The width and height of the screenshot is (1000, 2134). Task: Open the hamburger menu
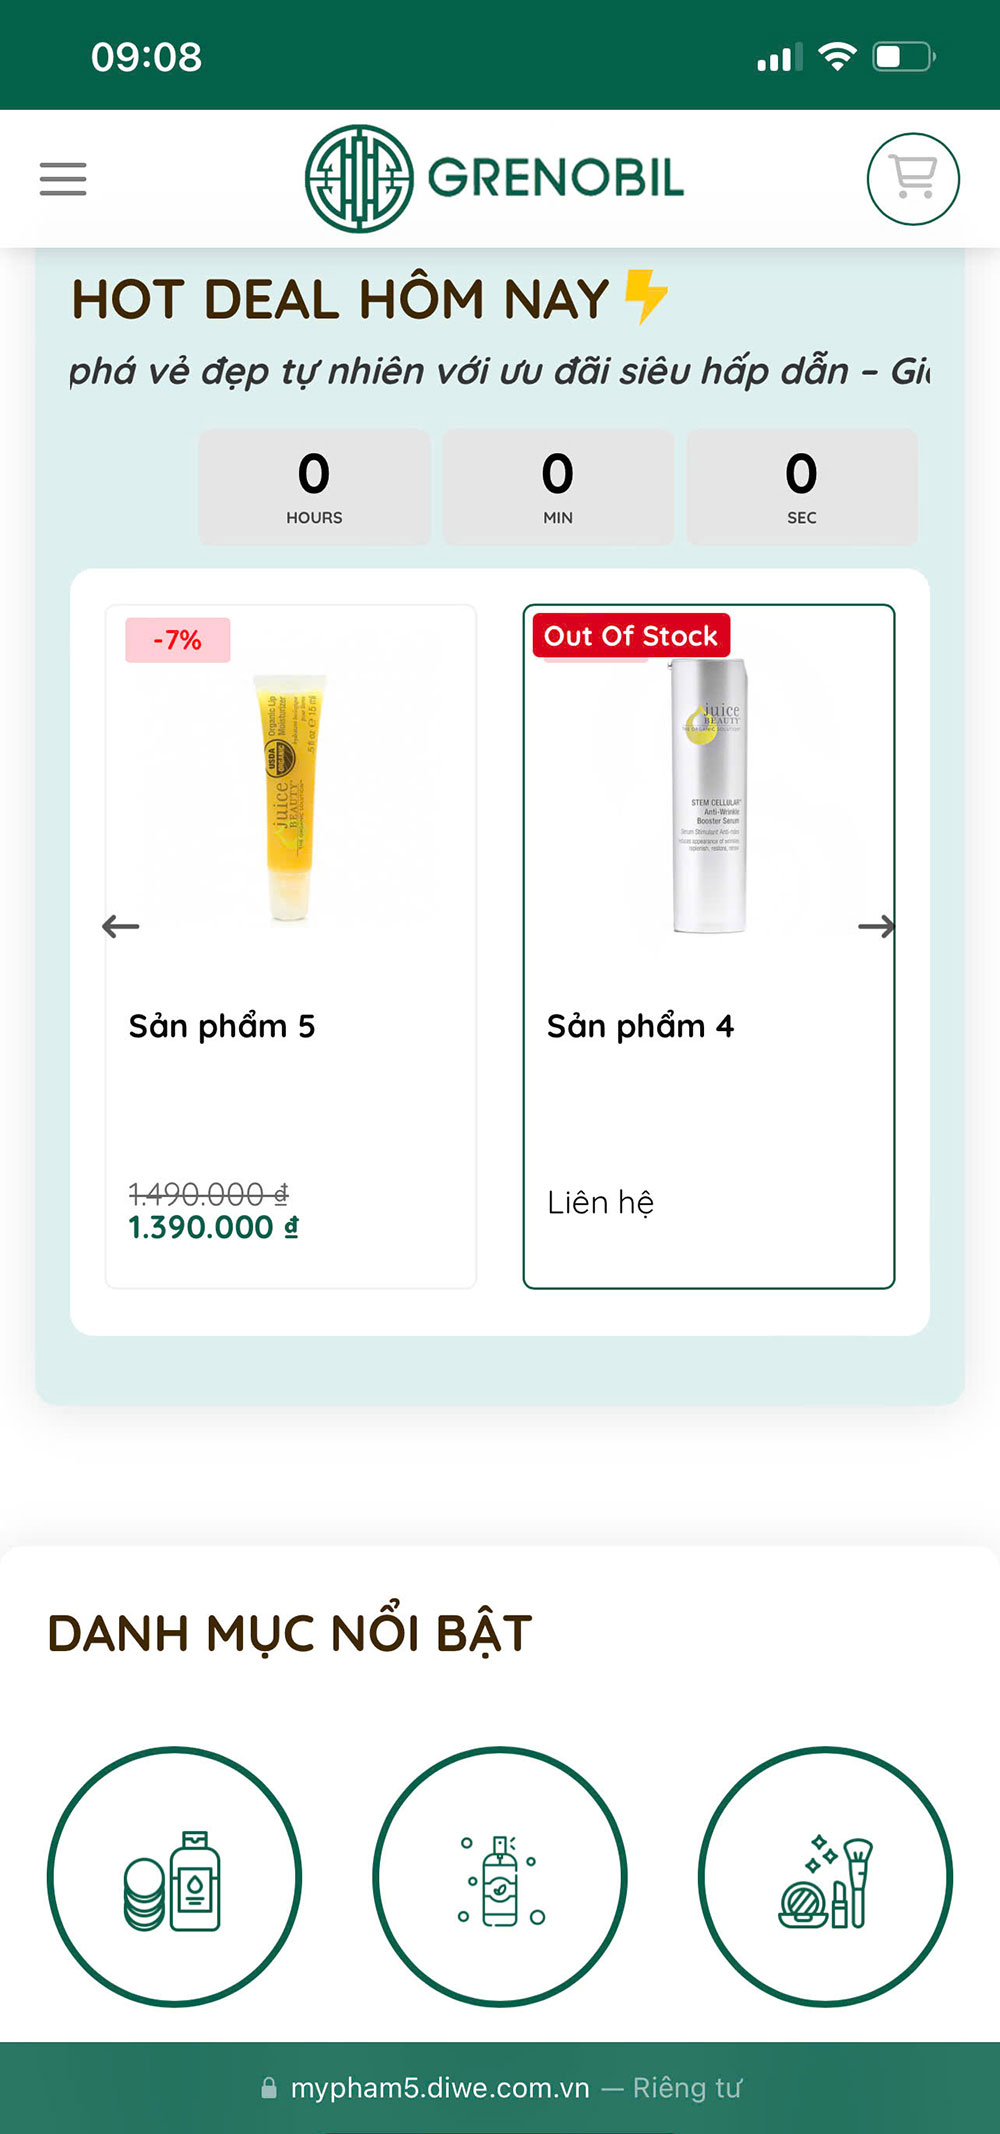[63, 179]
